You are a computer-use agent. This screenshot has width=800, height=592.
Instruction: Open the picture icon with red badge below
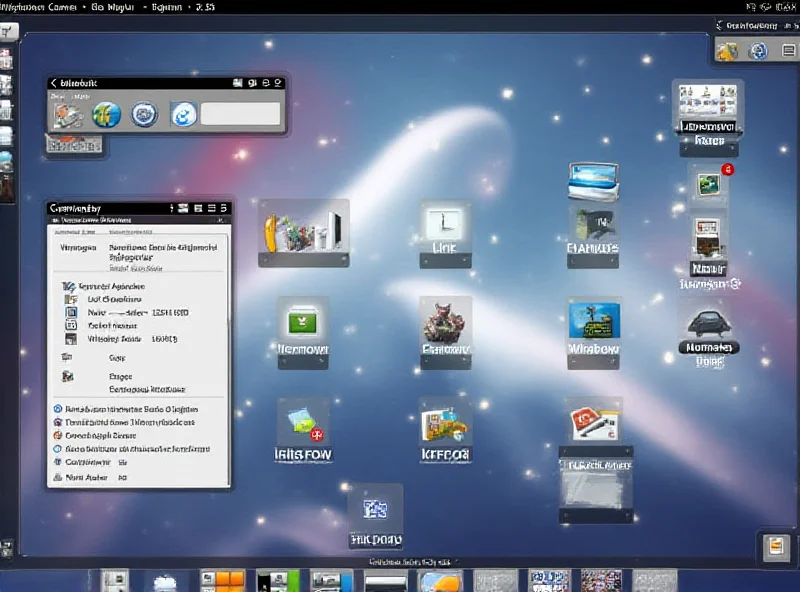(304, 425)
